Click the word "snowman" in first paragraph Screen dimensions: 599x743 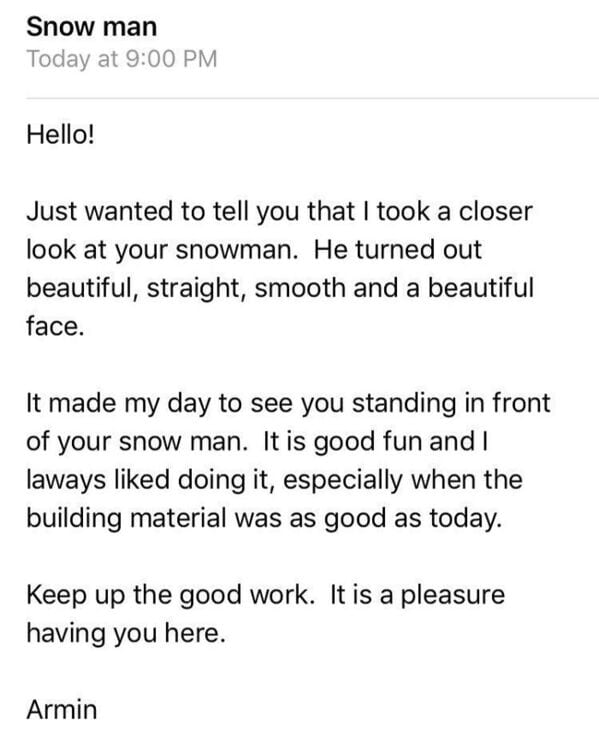coord(233,250)
